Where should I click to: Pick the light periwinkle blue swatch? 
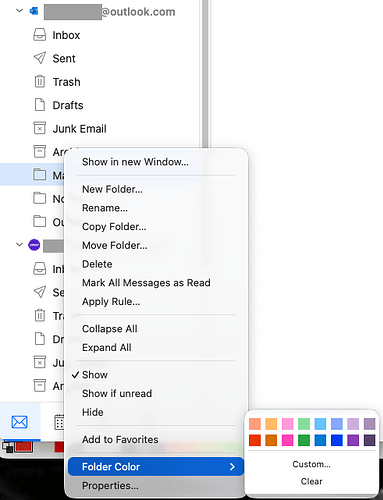(337, 424)
